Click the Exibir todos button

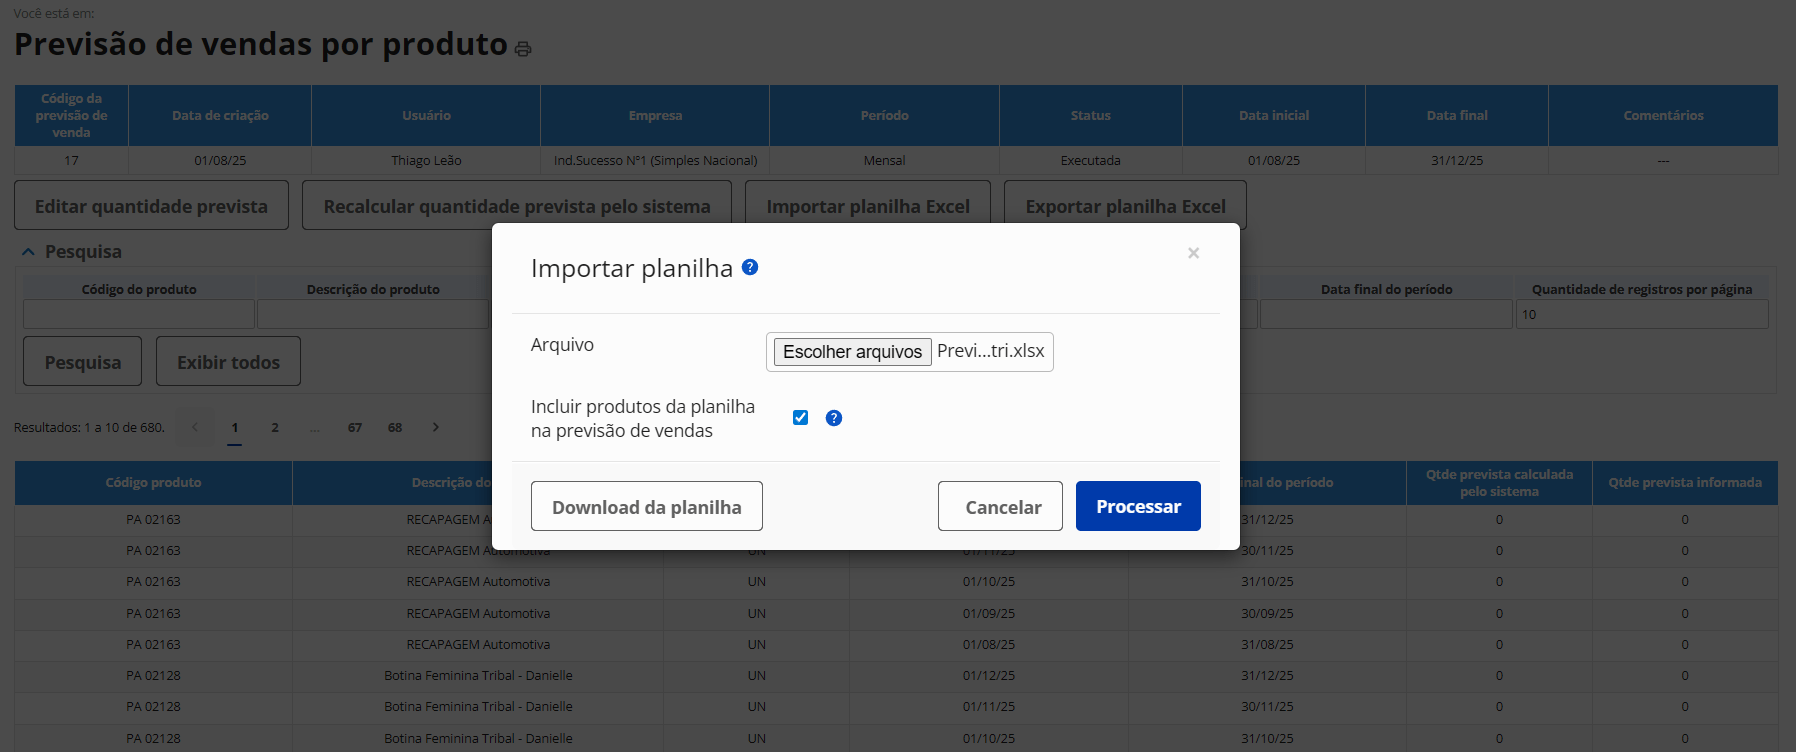(x=228, y=362)
